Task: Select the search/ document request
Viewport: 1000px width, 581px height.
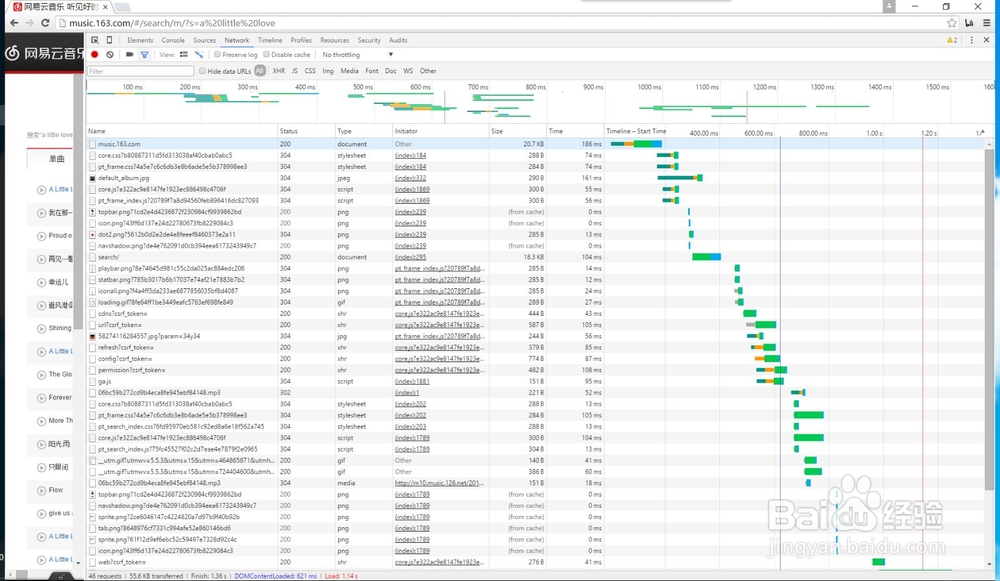Action: [536, 257]
